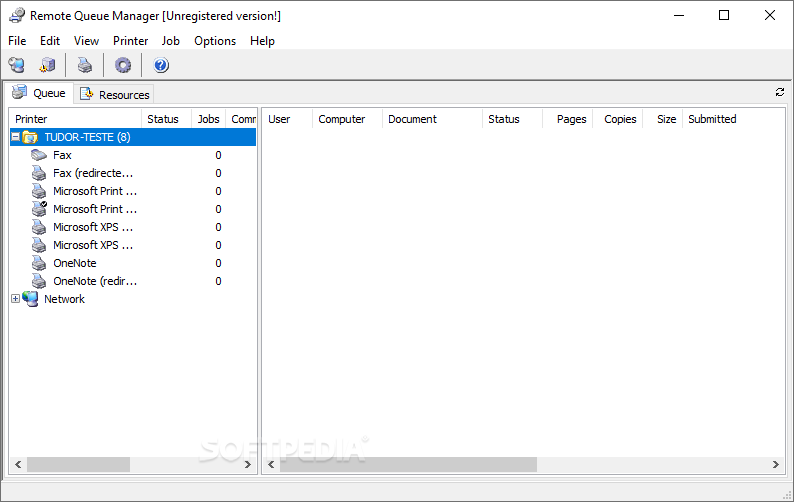Image resolution: width=794 pixels, height=502 pixels.
Task: Click the printer tree scrollbar left arrow
Action: 18,465
